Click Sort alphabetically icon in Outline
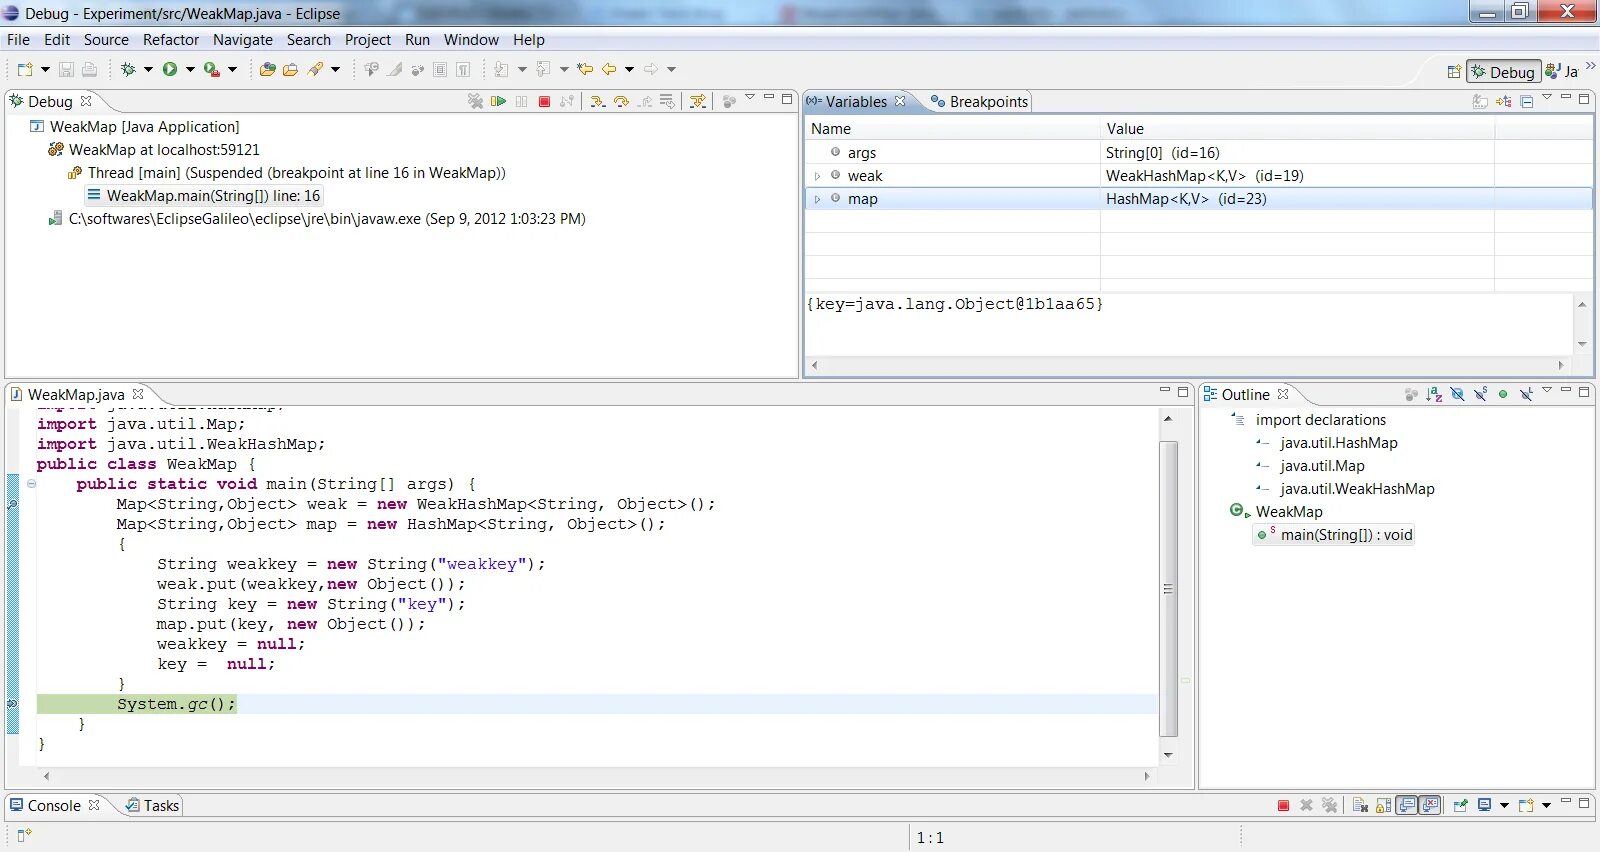Screen dimensions: 1600x852 1434,394
